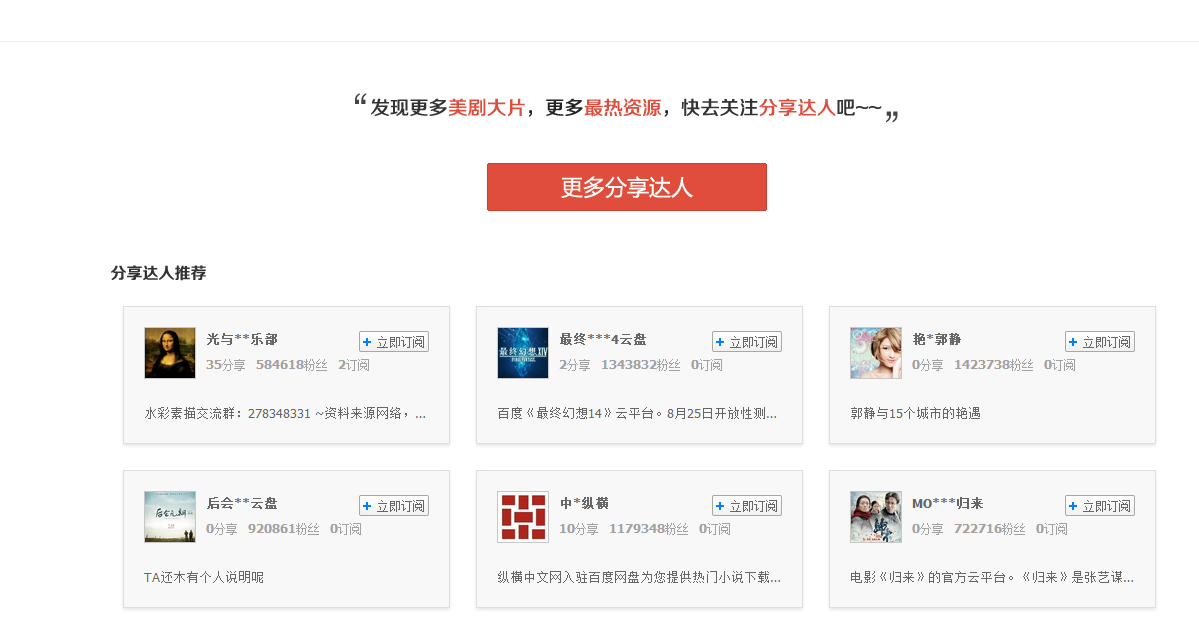Click the plus icon on MO***归来 subscribe button
The image size is (1199, 640).
click(x=1072, y=505)
